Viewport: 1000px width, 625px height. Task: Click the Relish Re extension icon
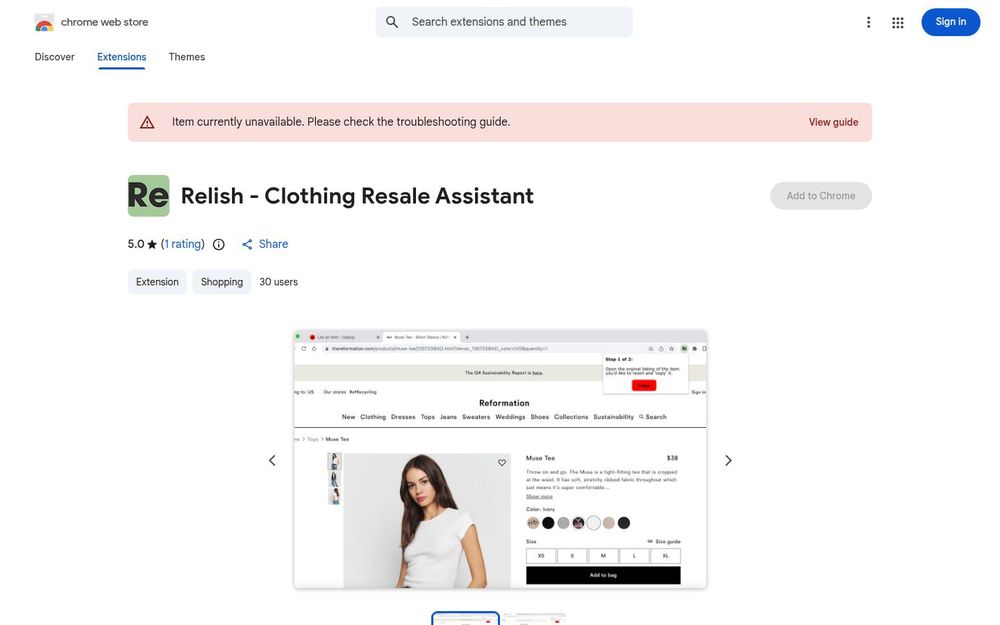(x=149, y=196)
